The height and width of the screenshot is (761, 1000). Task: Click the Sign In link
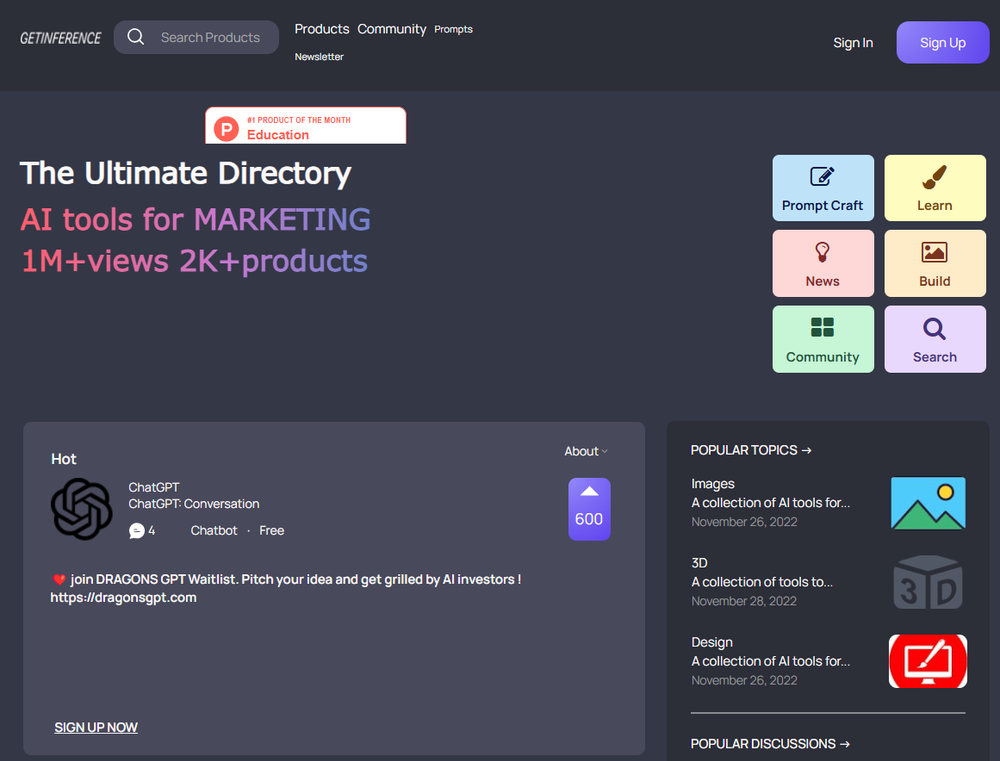click(x=853, y=43)
